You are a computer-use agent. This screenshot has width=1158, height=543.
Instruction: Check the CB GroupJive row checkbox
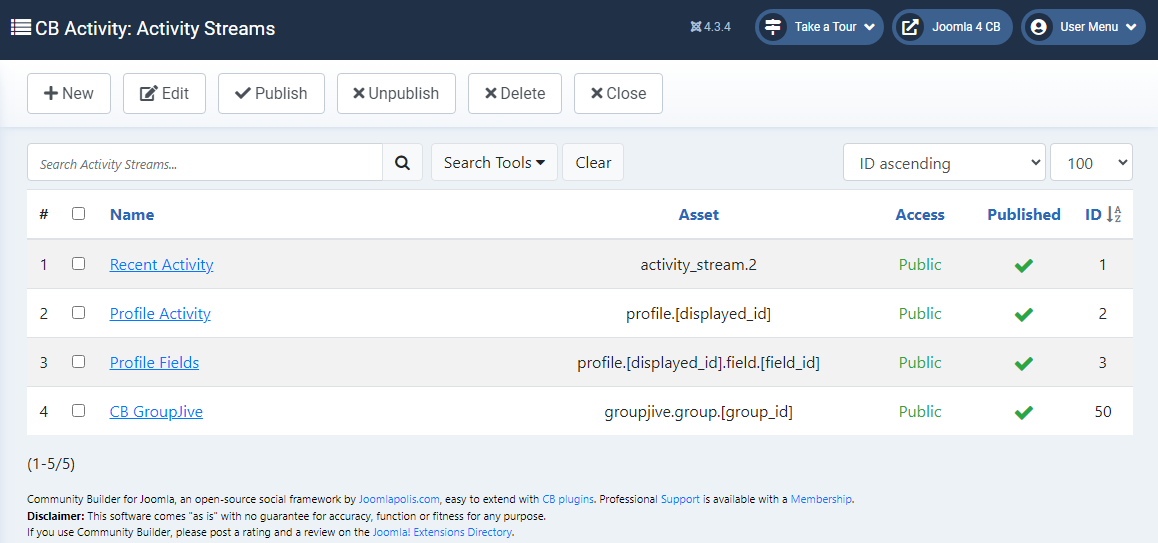tap(78, 411)
